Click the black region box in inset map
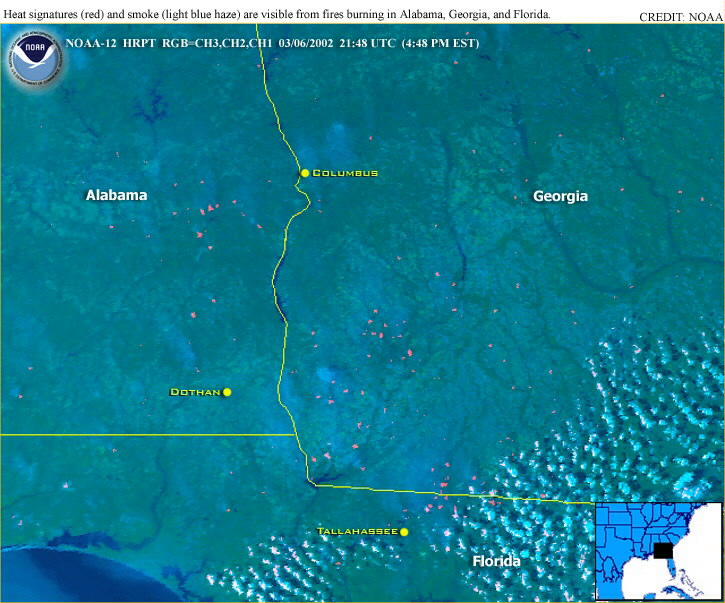725x603 pixels. click(663, 551)
